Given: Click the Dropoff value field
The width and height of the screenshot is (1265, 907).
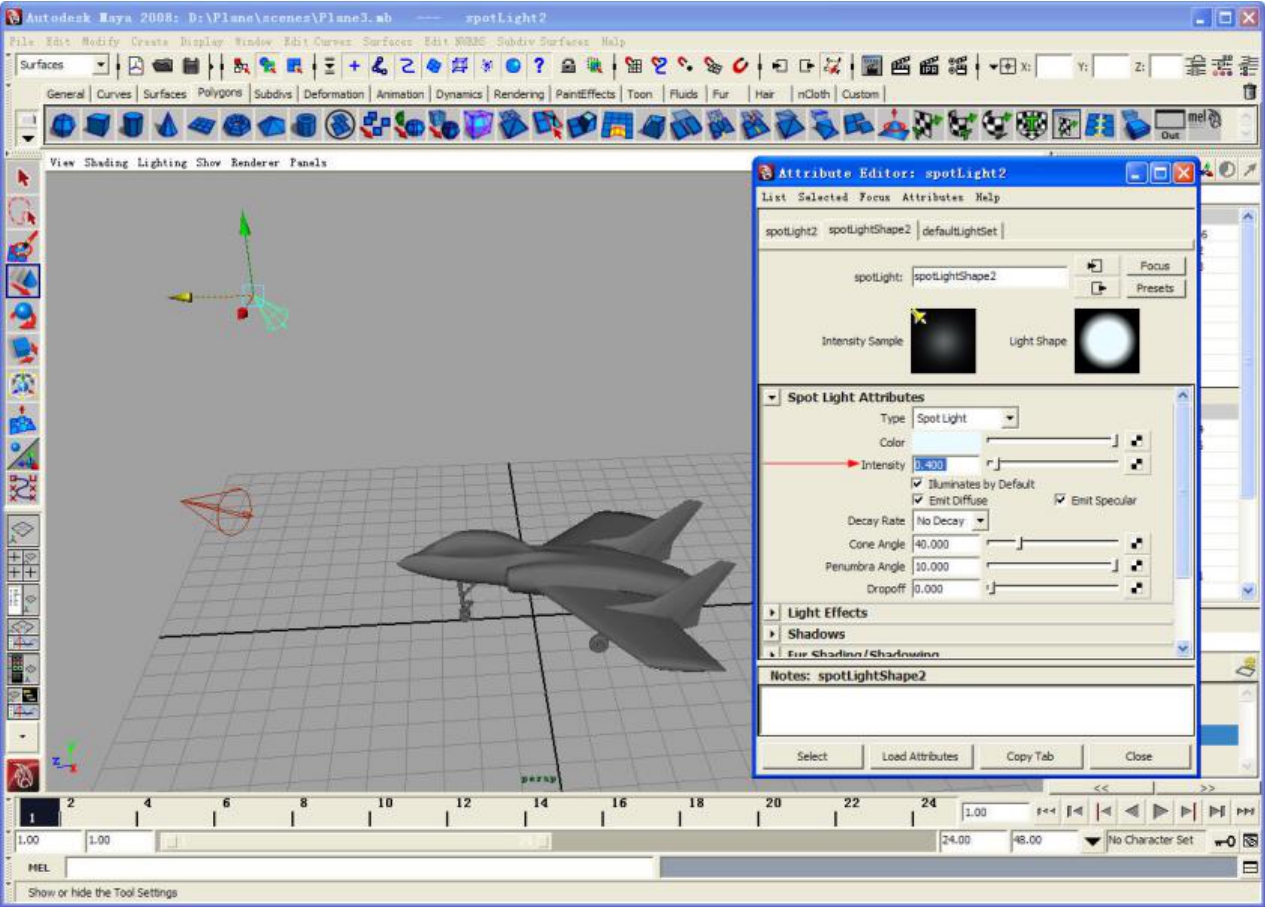Looking at the screenshot, I should 946,589.
